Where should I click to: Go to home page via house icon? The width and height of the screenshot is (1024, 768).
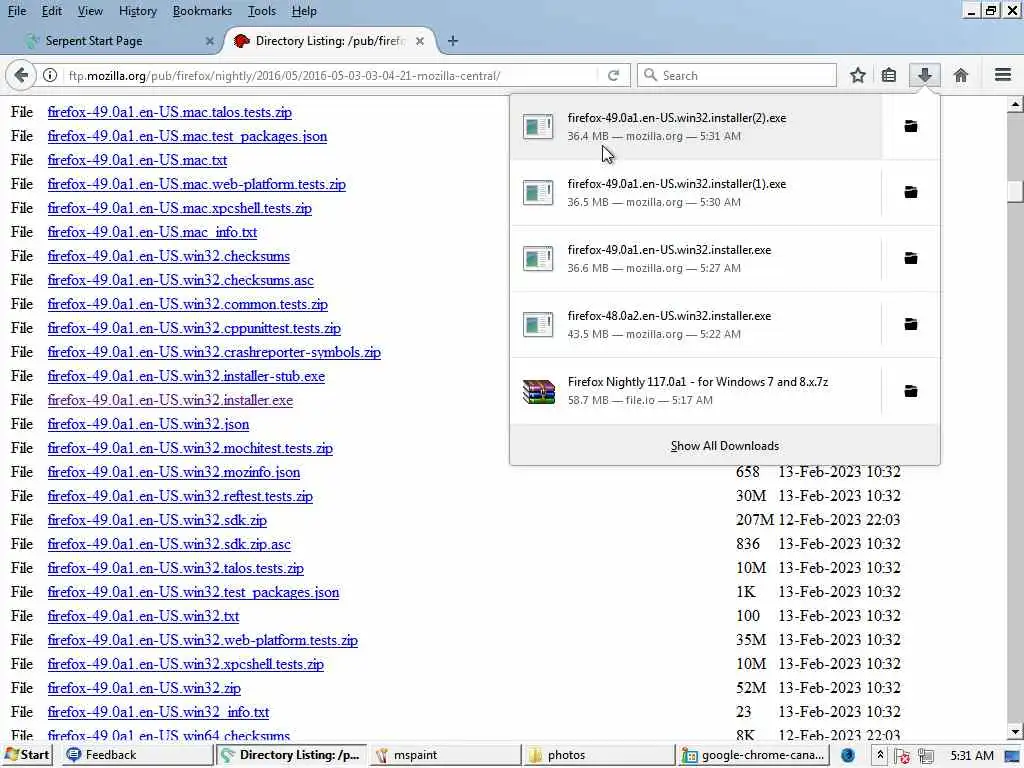[x=960, y=75]
